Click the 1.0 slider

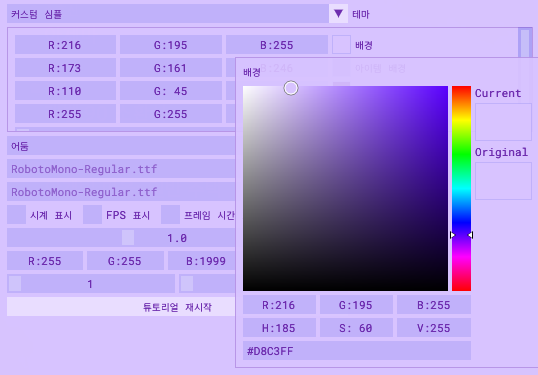click(x=121, y=237)
